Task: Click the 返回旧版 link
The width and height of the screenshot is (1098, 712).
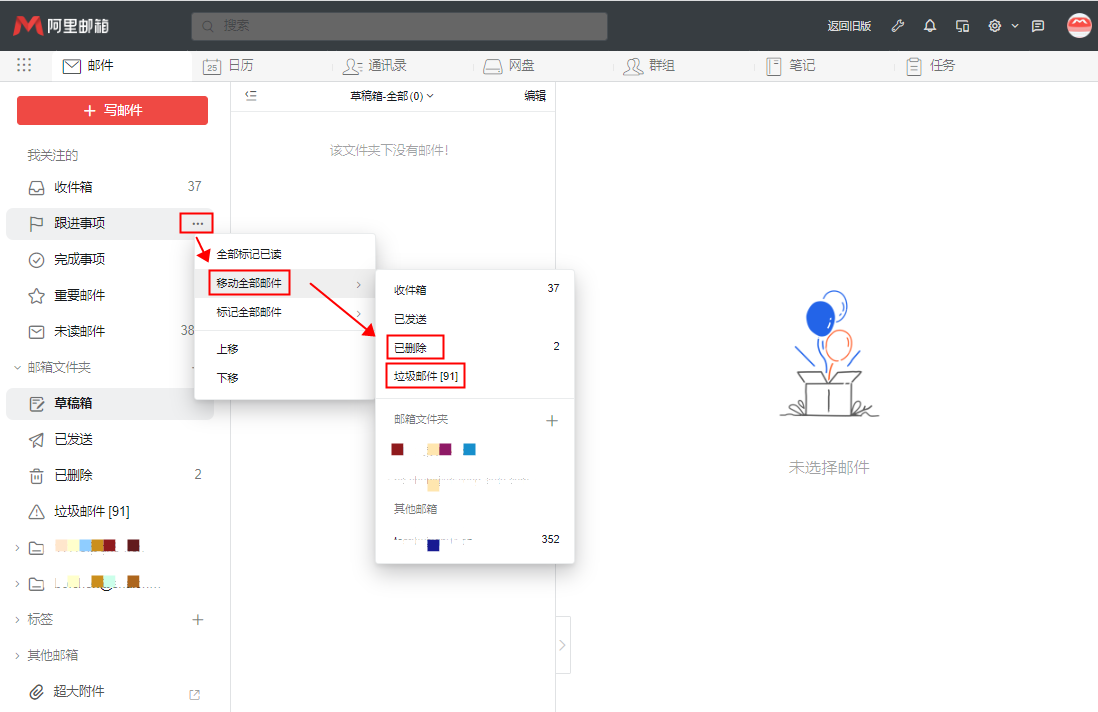Action: tap(849, 26)
